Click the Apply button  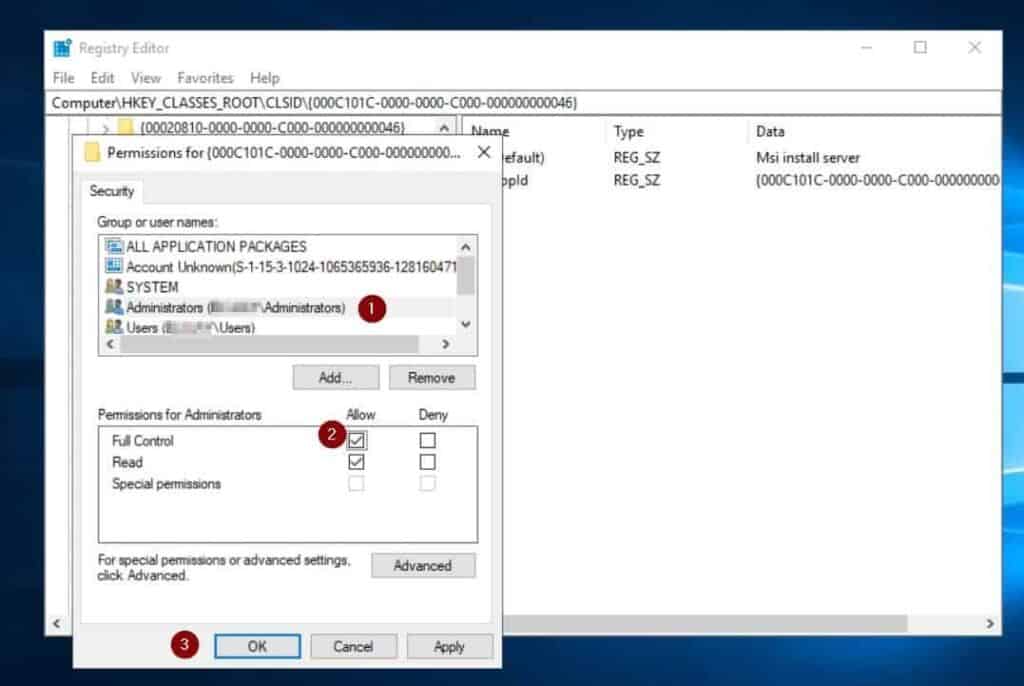[449, 646]
